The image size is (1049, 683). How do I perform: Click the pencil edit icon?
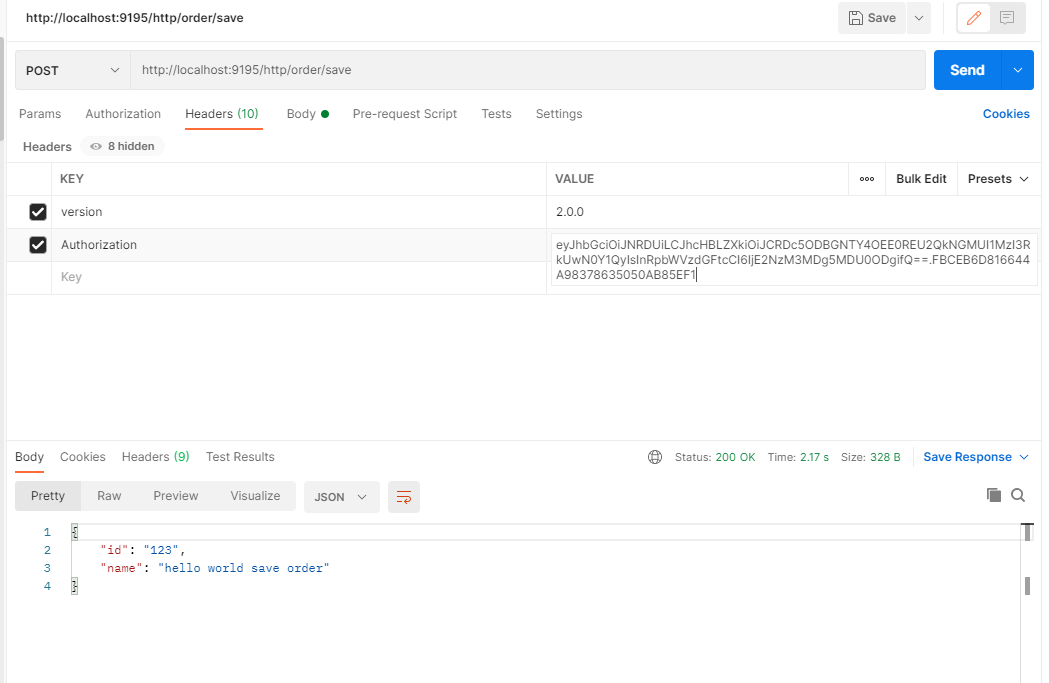click(x=974, y=18)
